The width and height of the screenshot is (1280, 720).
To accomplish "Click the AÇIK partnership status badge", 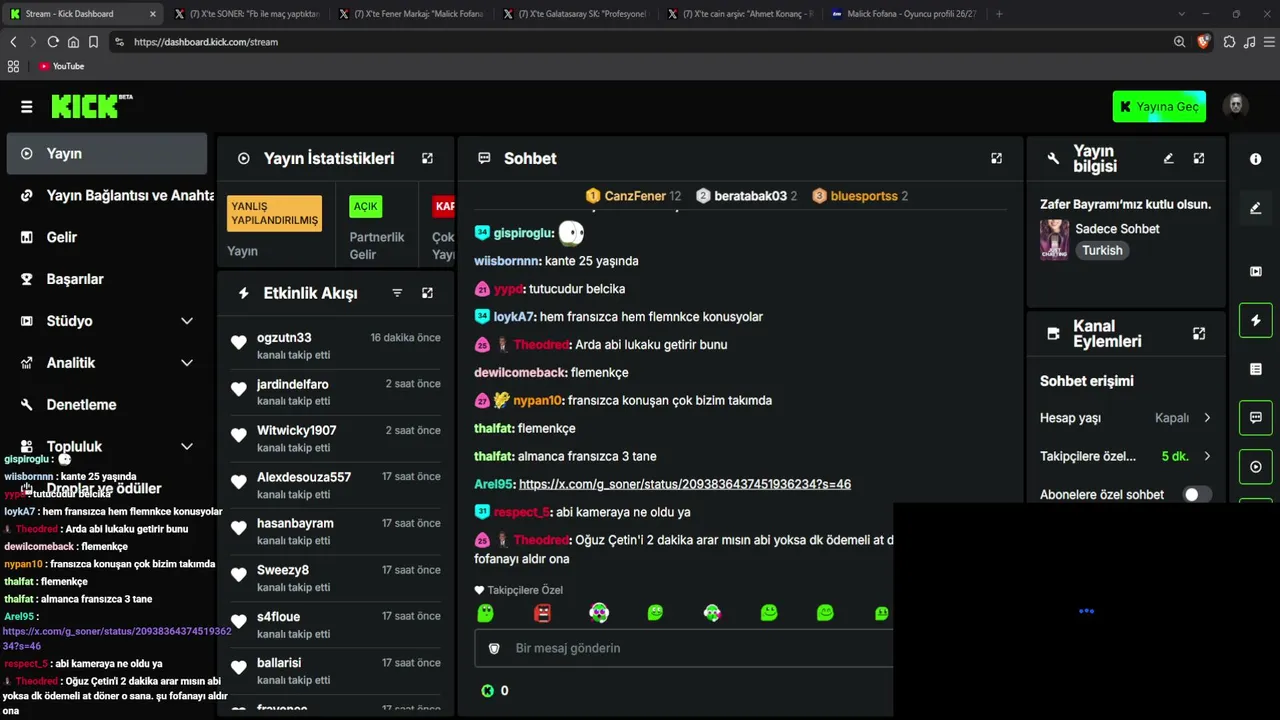I will [365, 207].
